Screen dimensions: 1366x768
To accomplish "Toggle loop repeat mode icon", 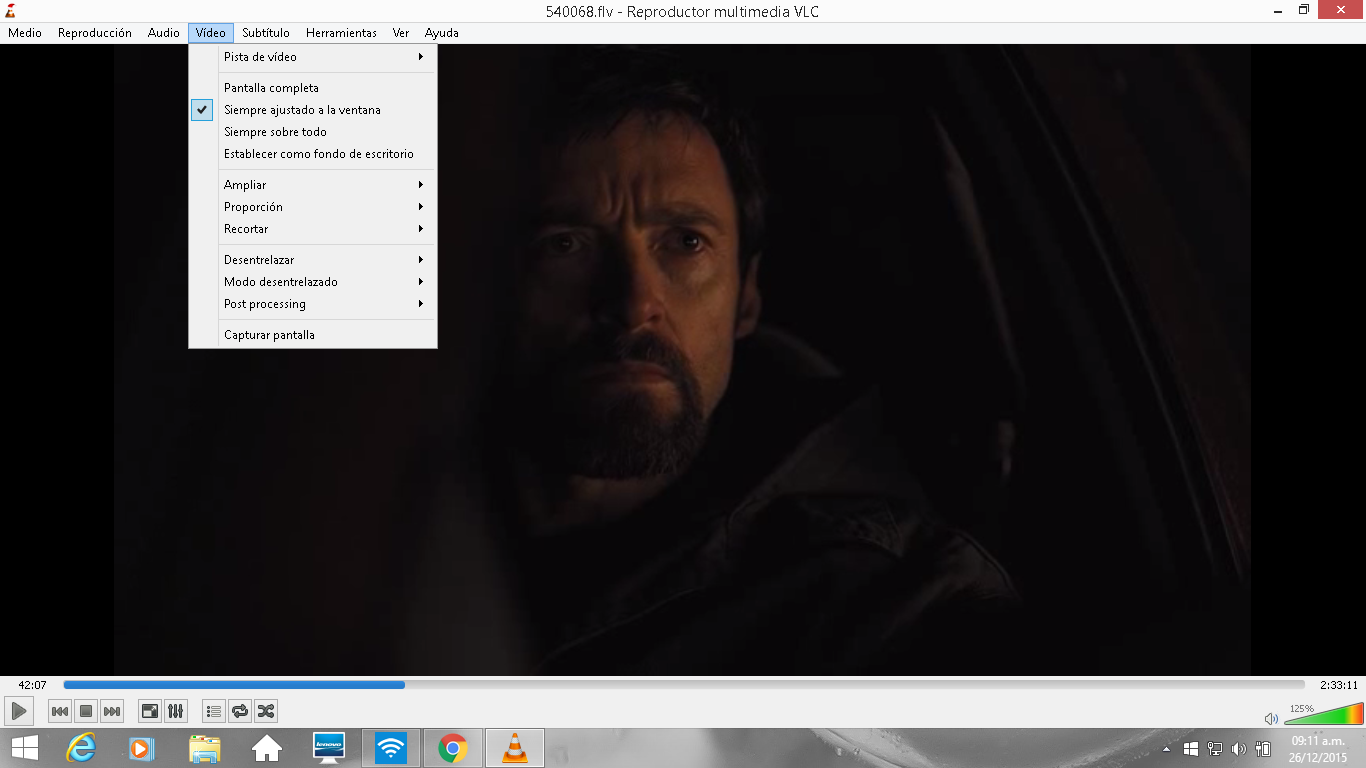I will (240, 711).
